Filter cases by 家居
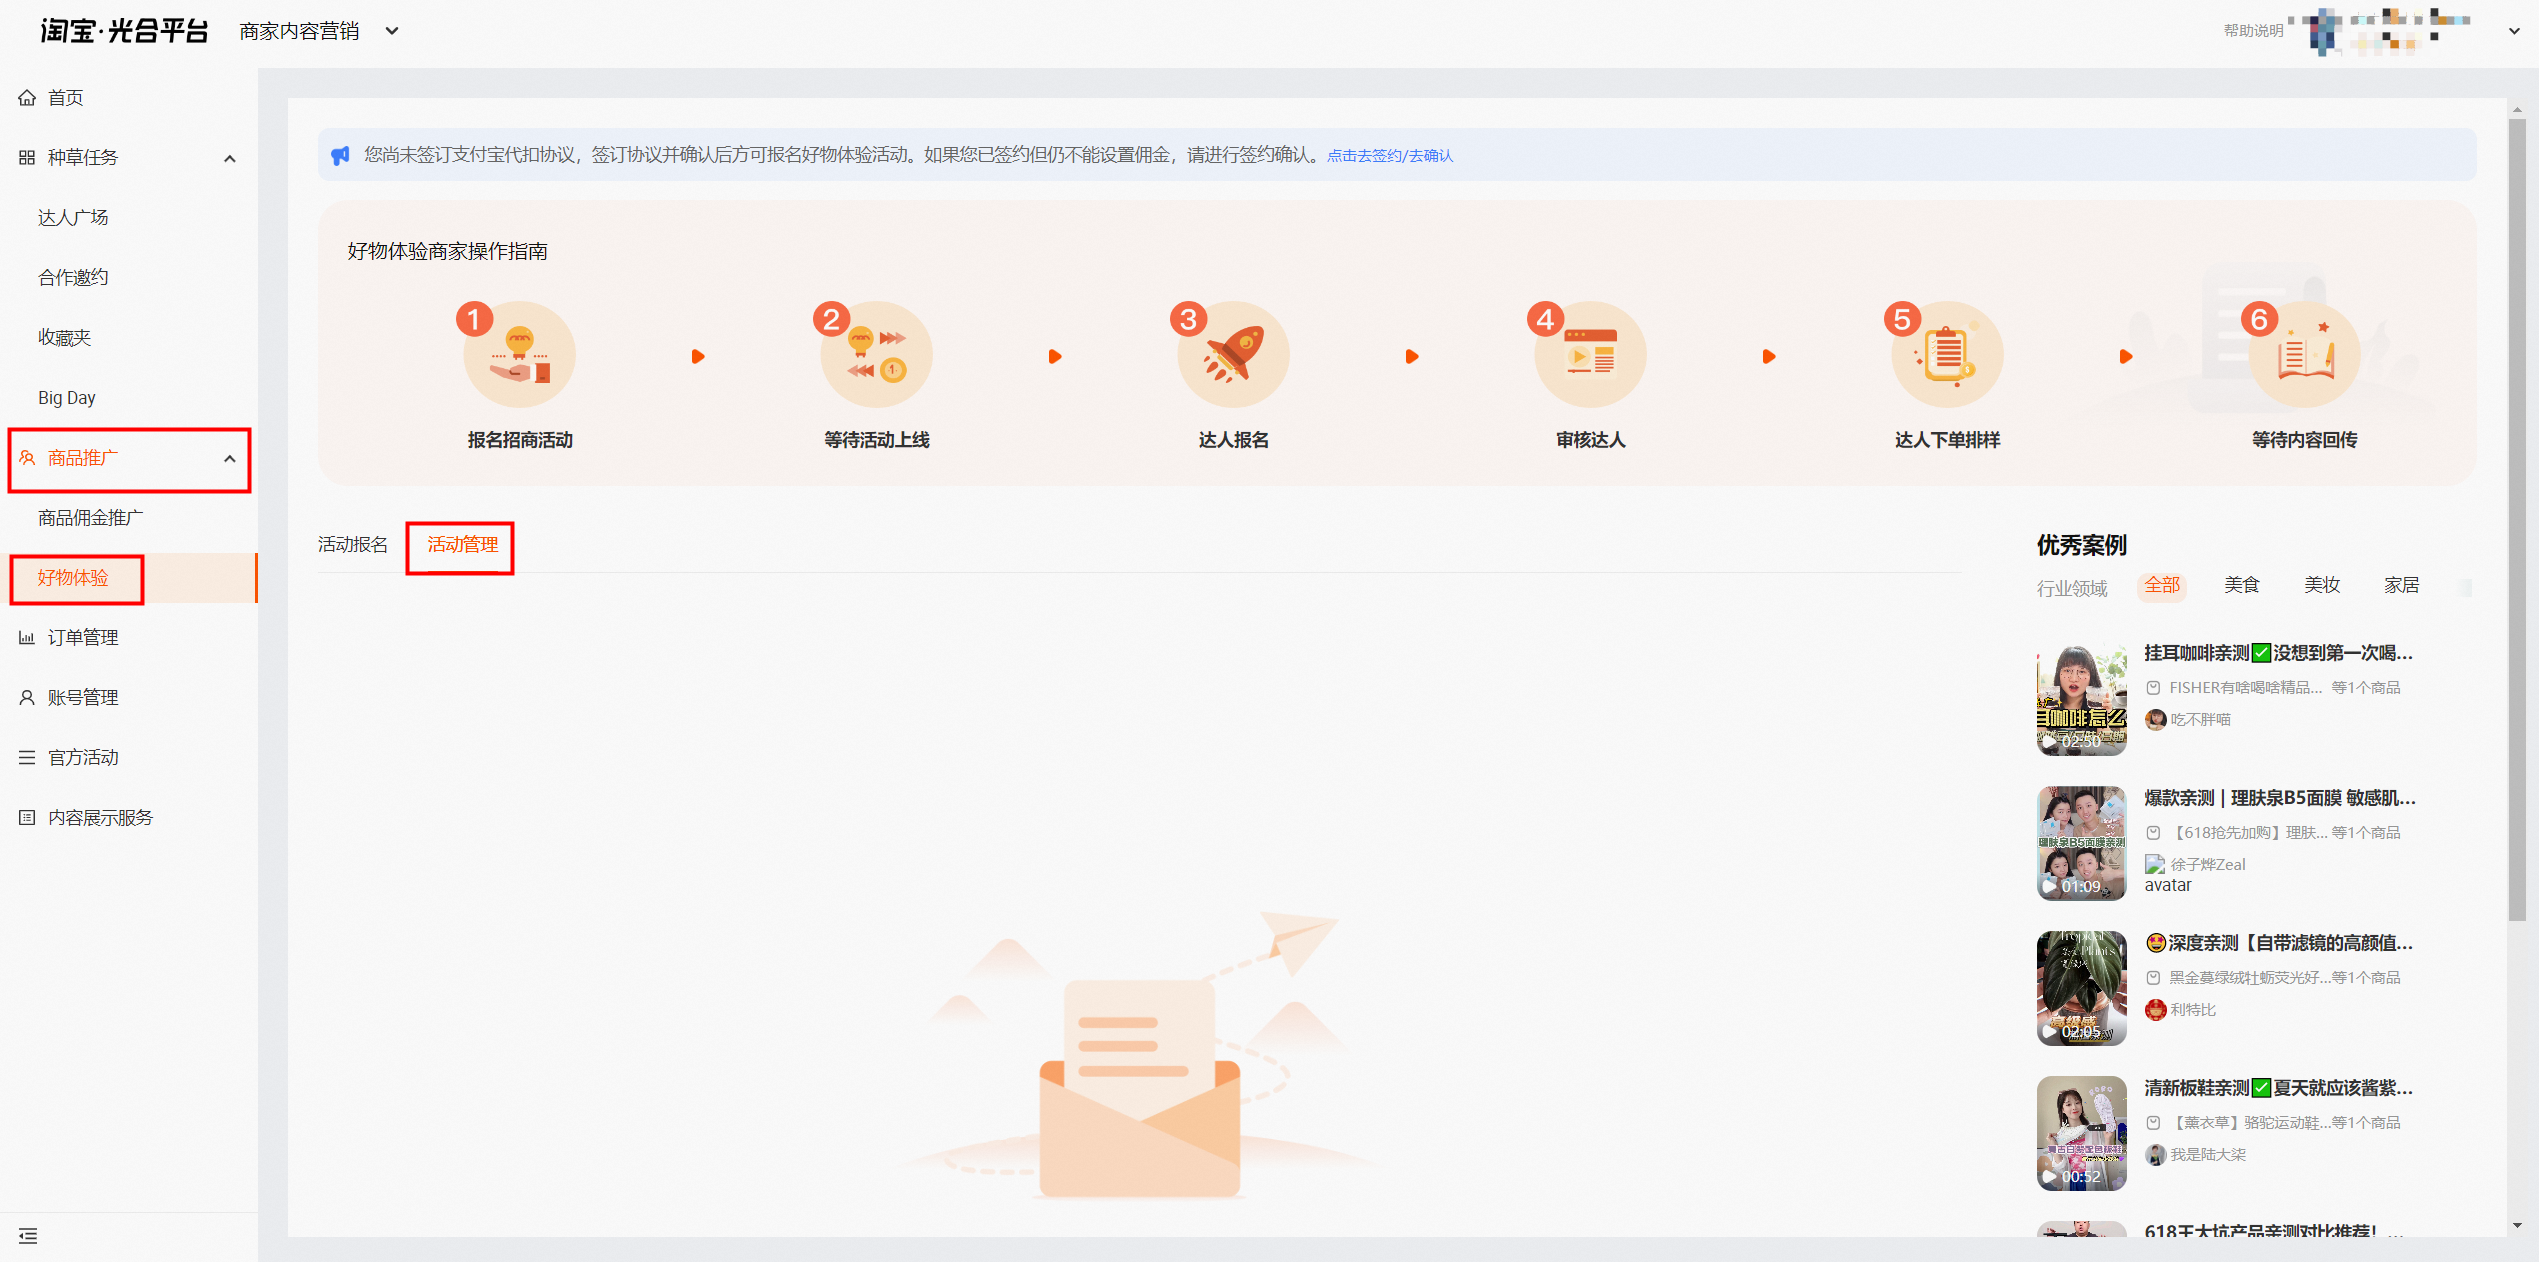 (2401, 586)
